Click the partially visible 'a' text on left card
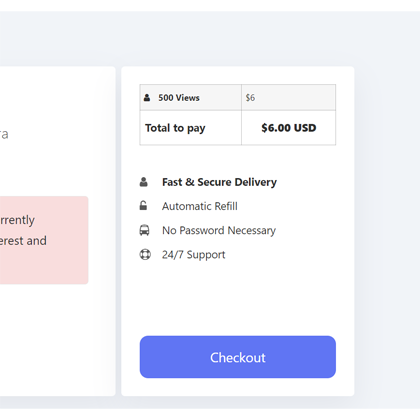420x420 pixels. click(x=4, y=134)
